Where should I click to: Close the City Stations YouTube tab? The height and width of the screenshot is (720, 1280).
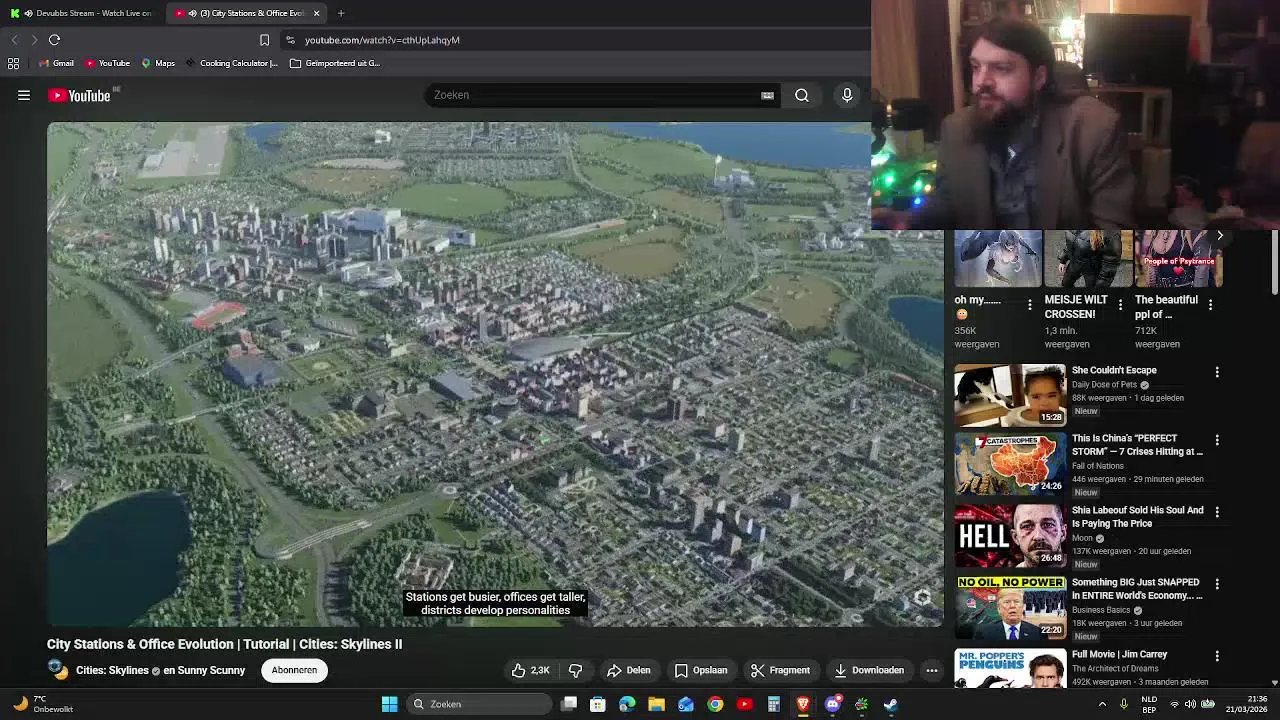tap(316, 13)
